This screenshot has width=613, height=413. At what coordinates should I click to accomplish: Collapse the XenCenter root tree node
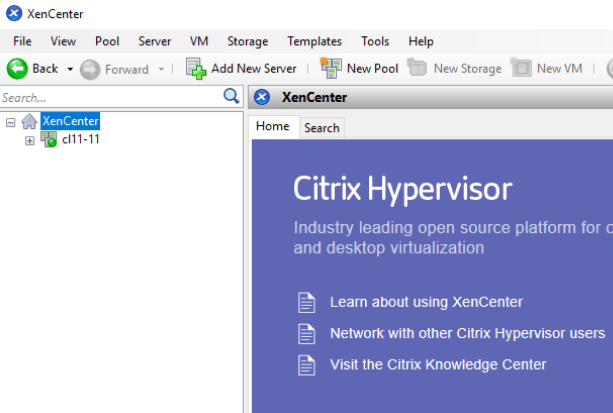click(x=11, y=122)
